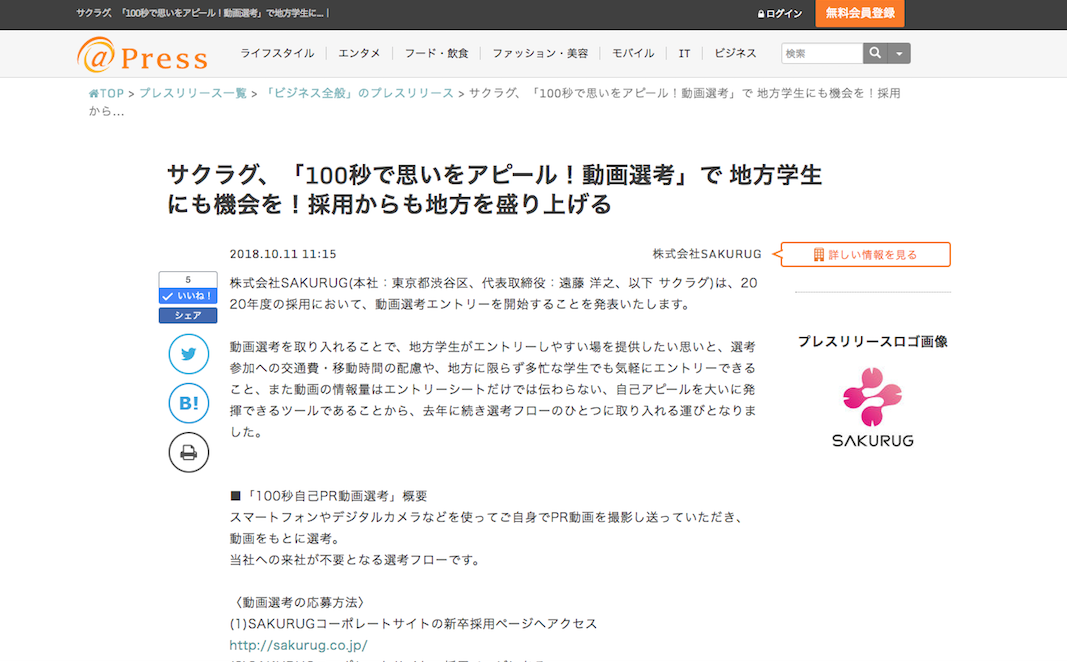This screenshot has height=662, width=1067.
Task: Click the SAKURUG logo image
Action: click(872, 407)
